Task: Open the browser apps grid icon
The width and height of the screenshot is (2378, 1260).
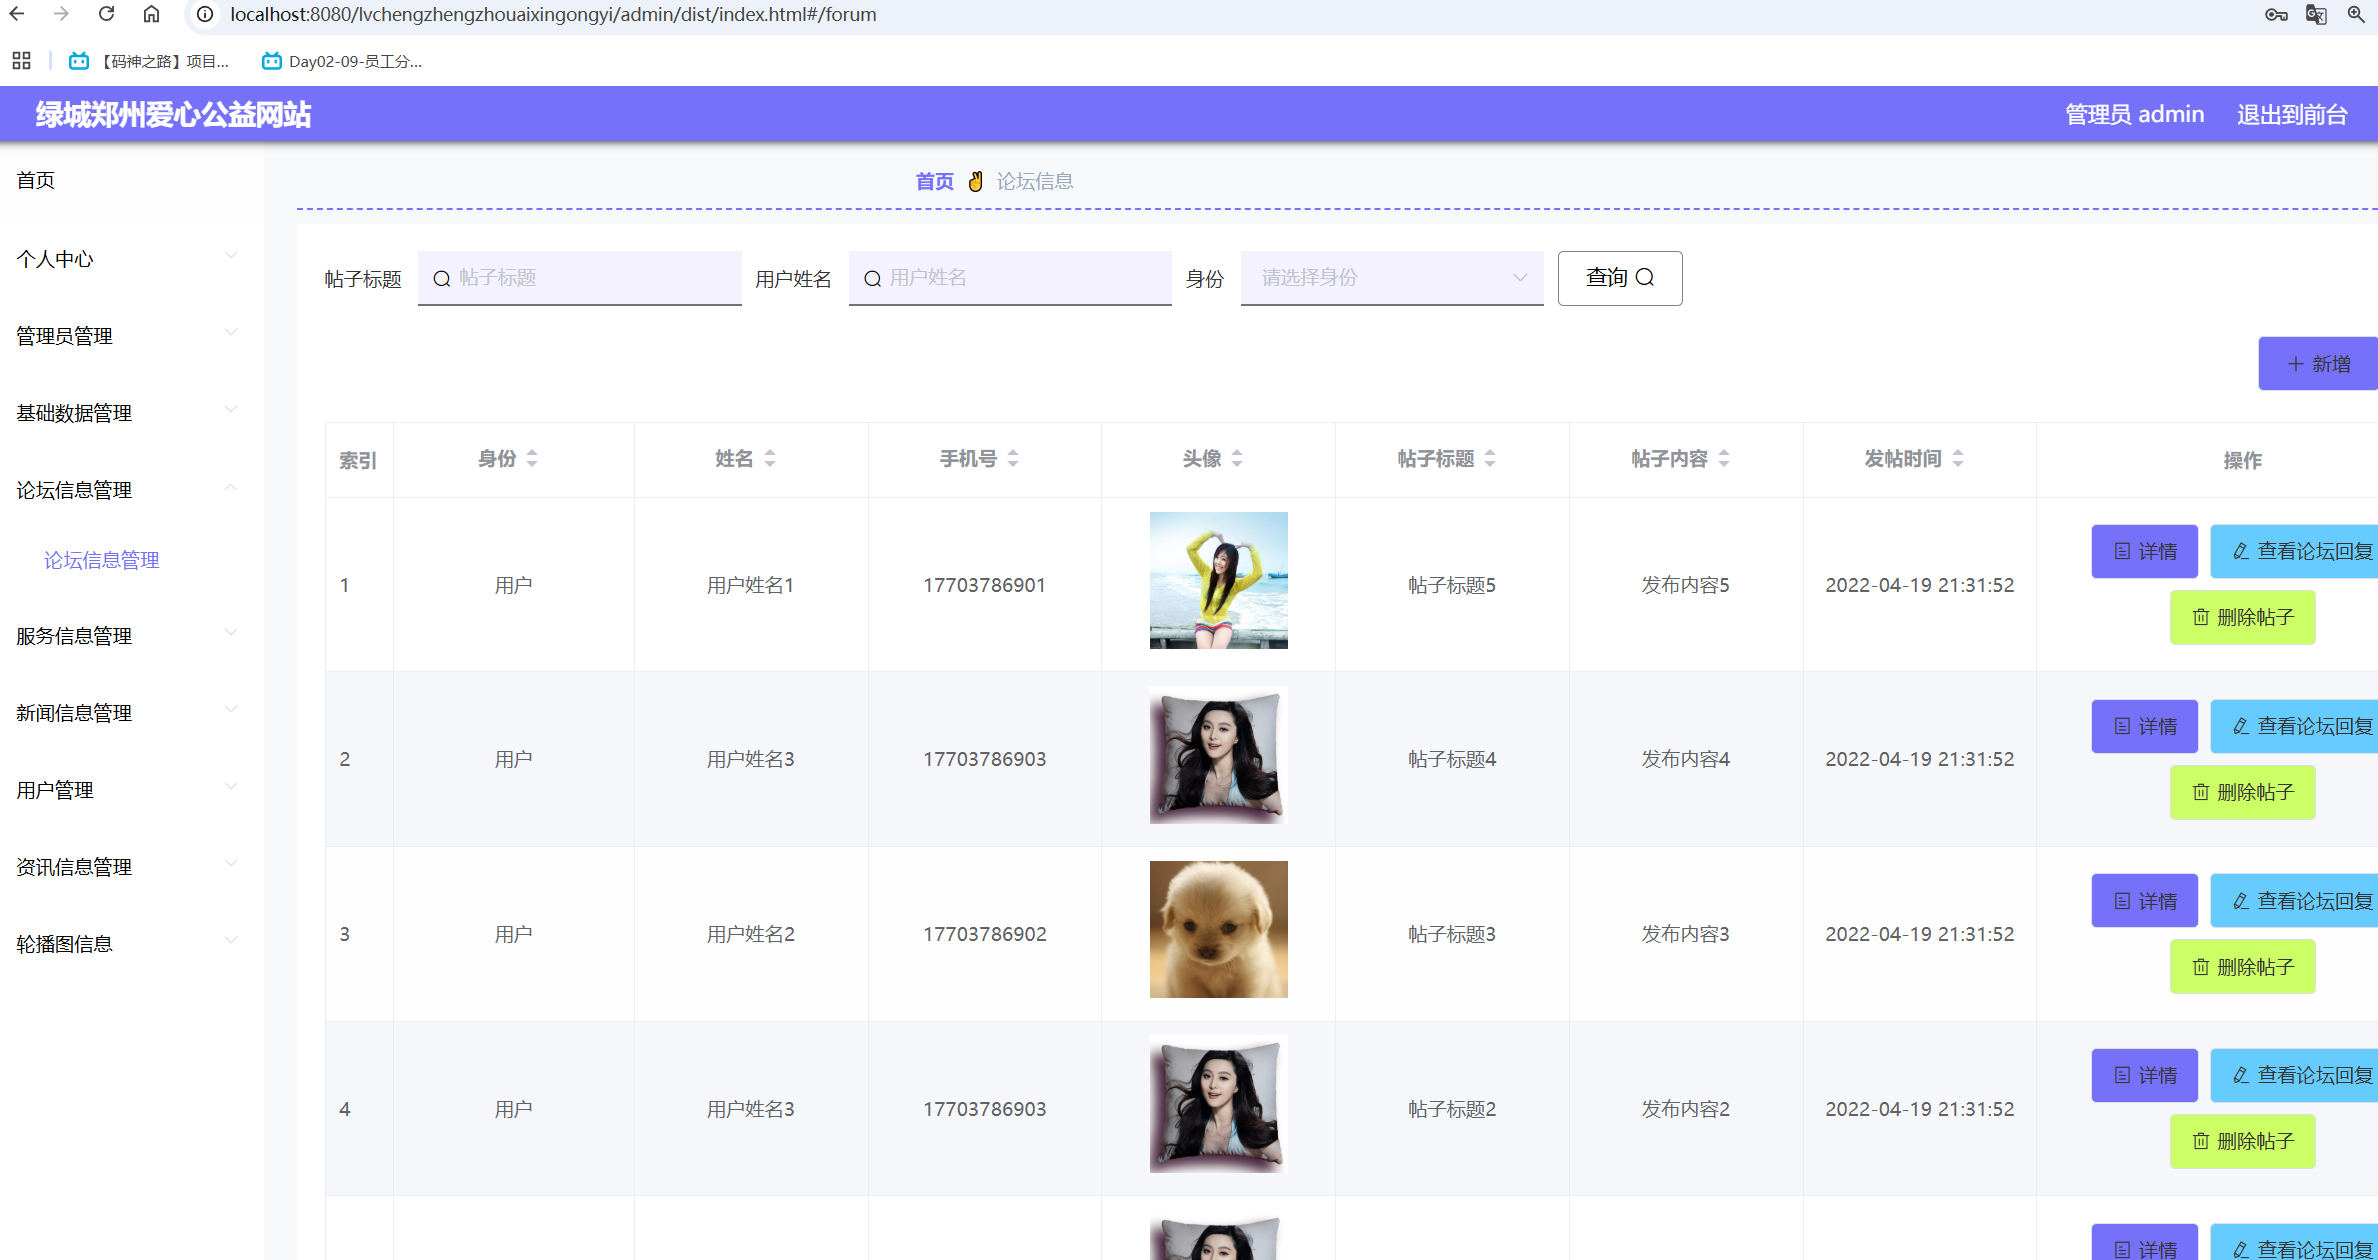Action: (21, 61)
